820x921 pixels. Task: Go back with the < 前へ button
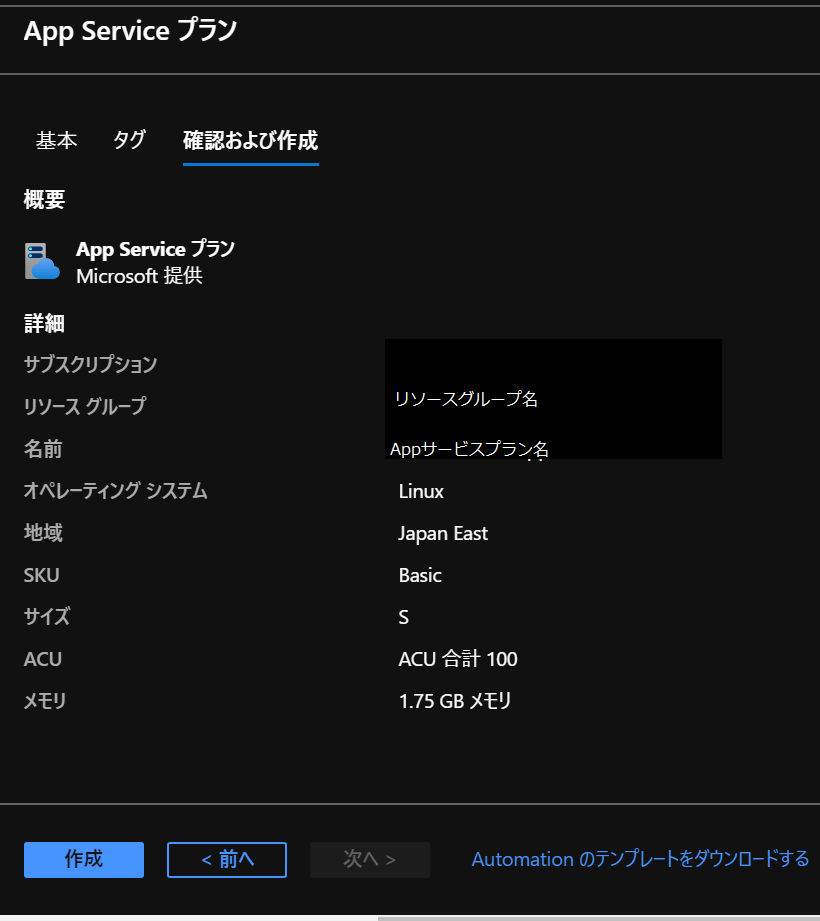click(227, 859)
